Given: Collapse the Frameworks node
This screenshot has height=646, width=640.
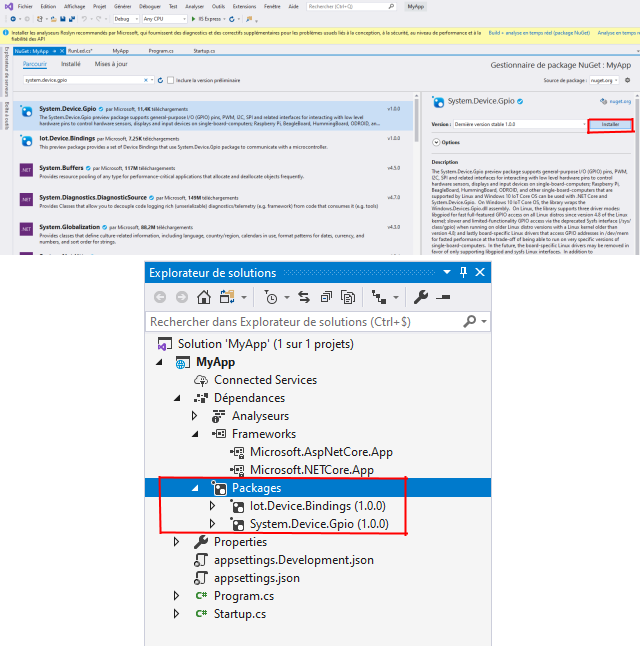Looking at the screenshot, I should pos(196,434).
